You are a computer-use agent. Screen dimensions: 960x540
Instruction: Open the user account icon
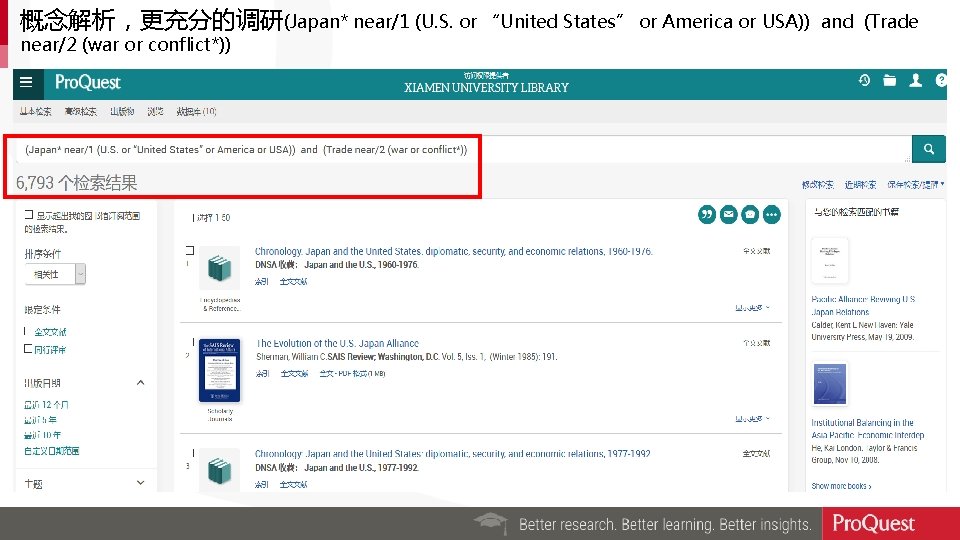(x=915, y=80)
